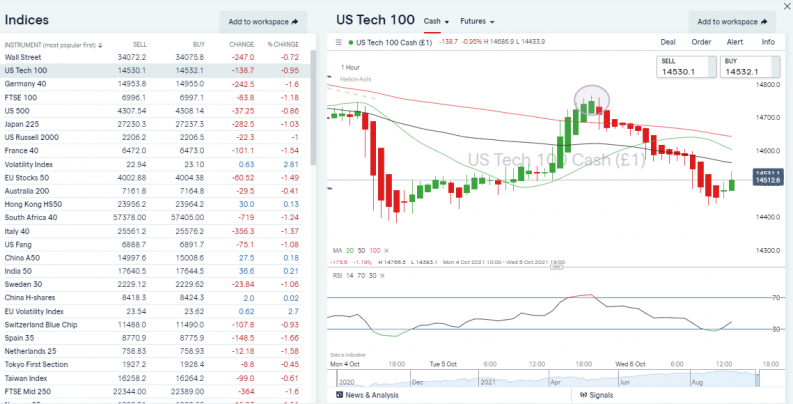Click the arrow on Indices Add to workspace

coord(295,22)
